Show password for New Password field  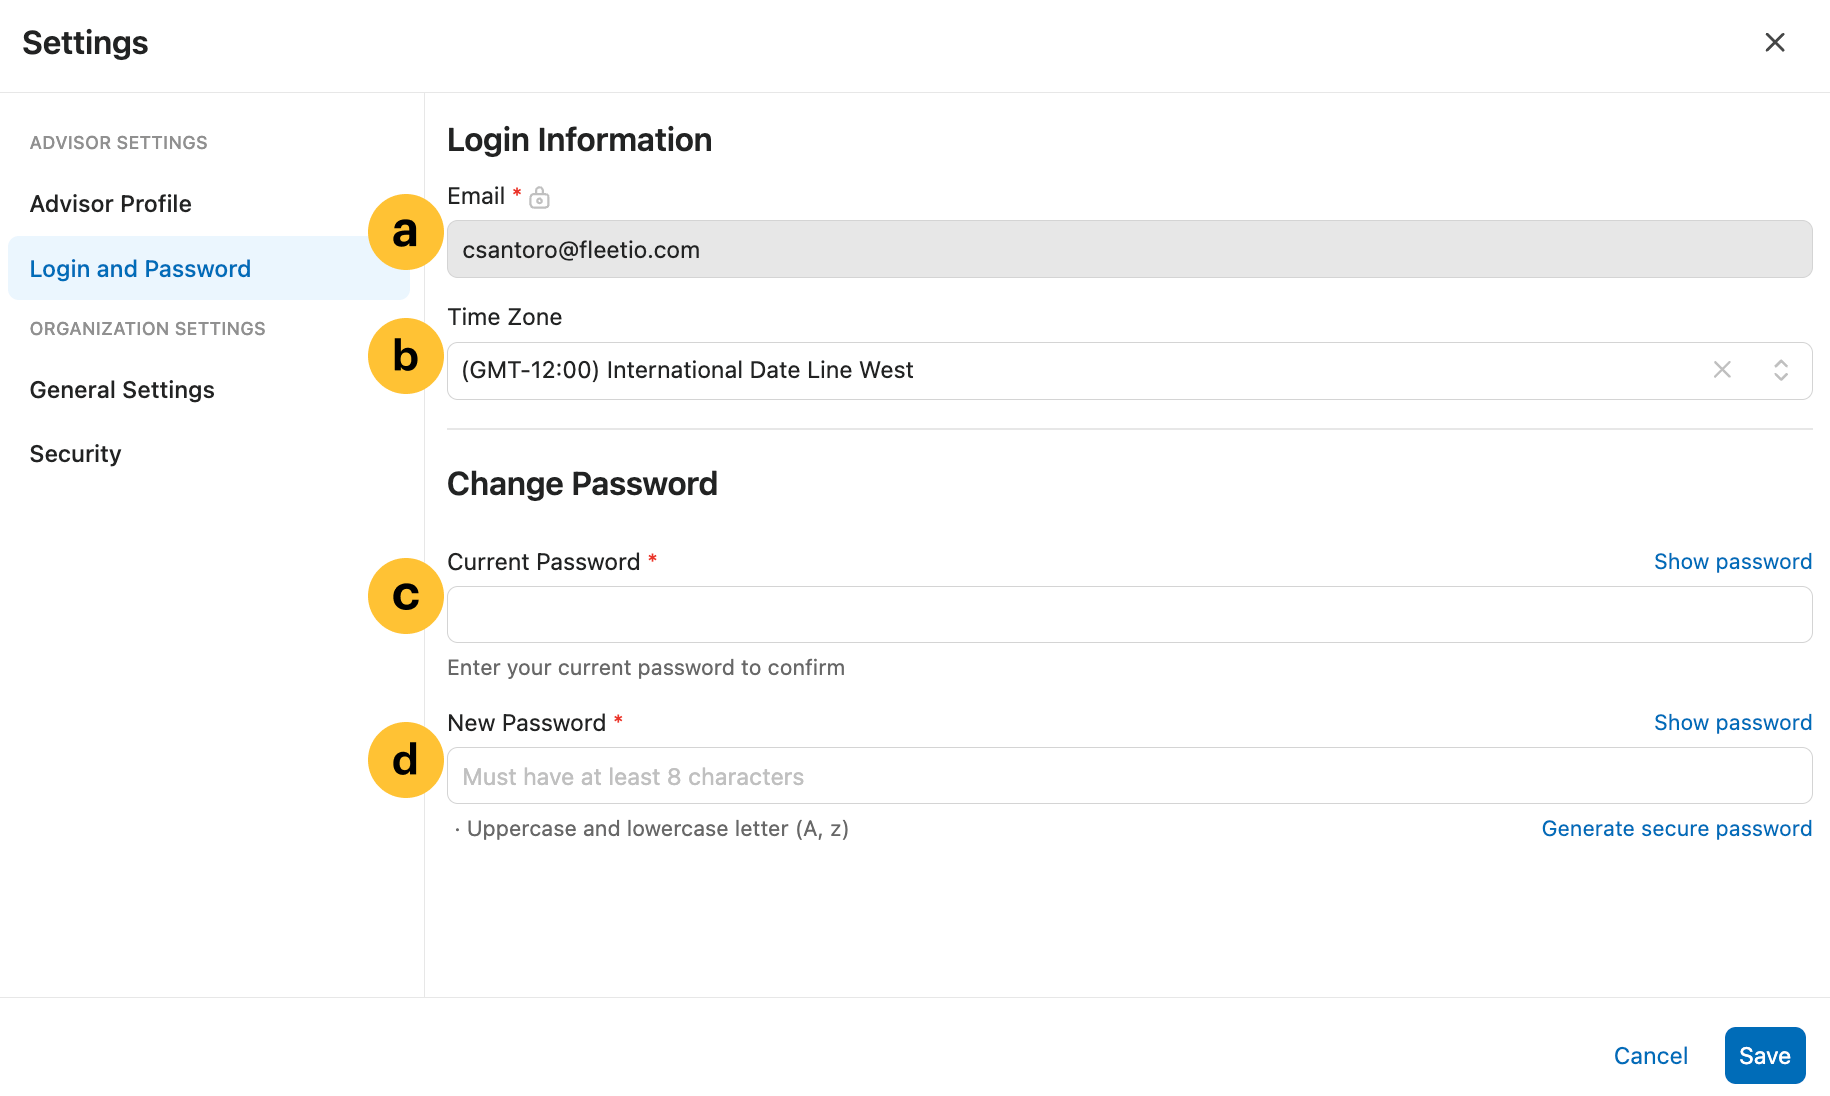(1732, 723)
